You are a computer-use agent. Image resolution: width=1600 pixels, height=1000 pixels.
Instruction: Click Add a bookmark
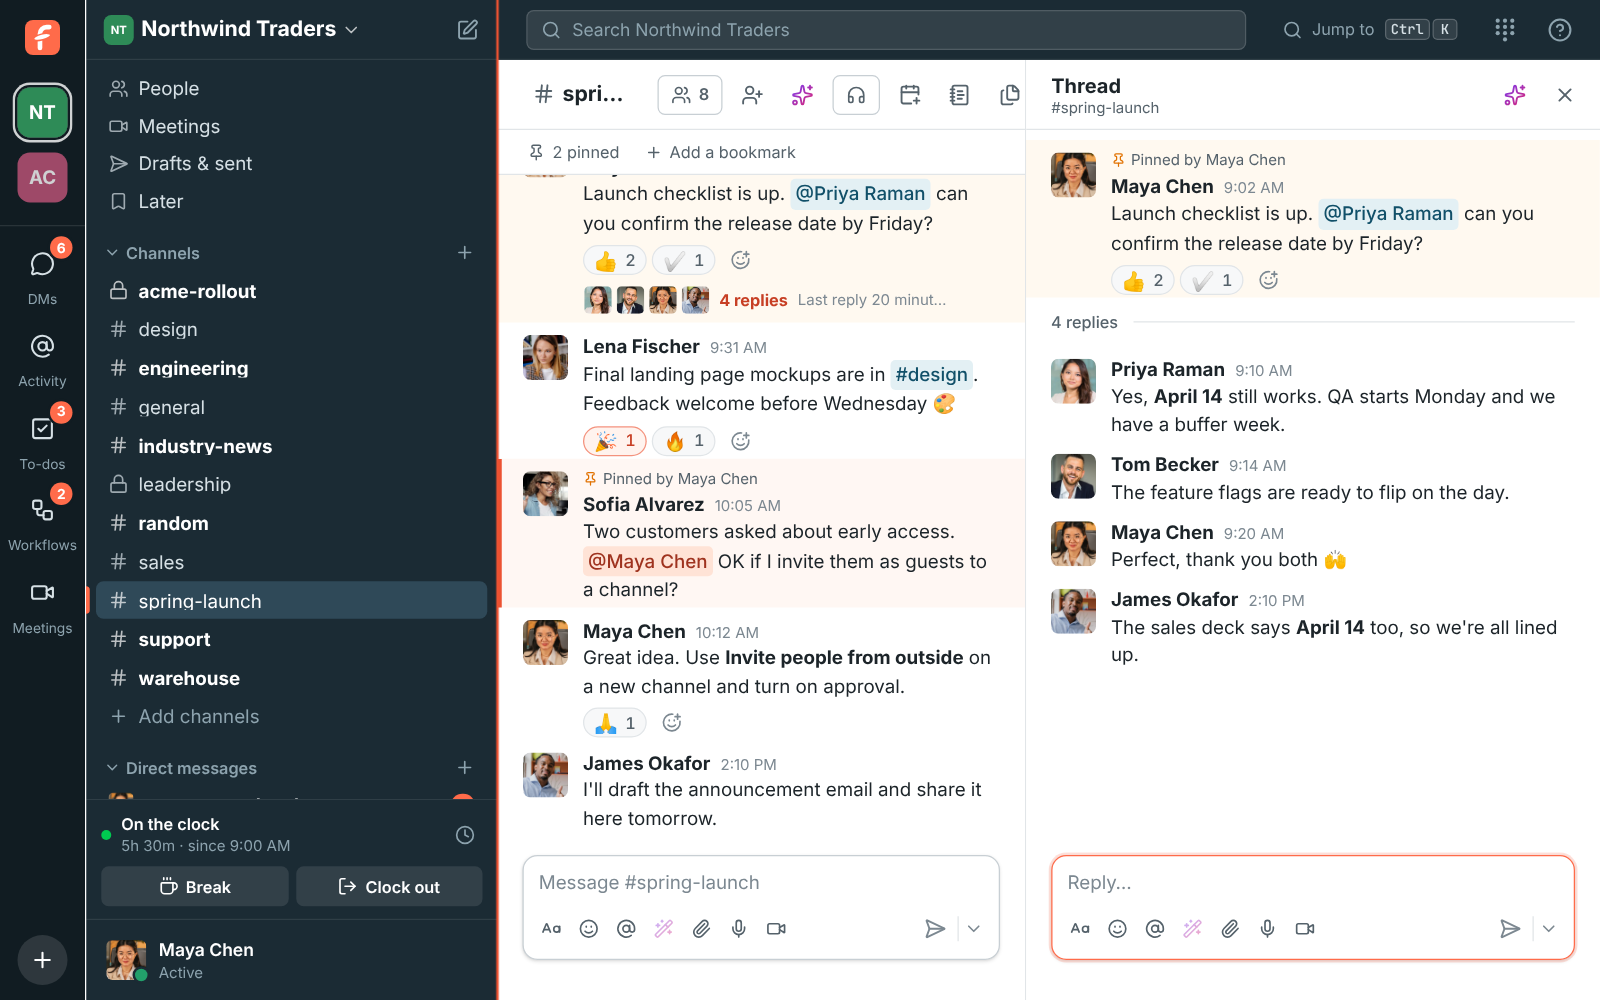pyautogui.click(x=721, y=153)
